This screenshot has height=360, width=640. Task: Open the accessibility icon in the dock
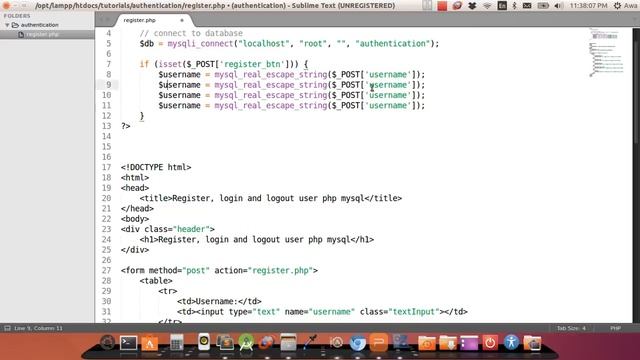click(511, 342)
